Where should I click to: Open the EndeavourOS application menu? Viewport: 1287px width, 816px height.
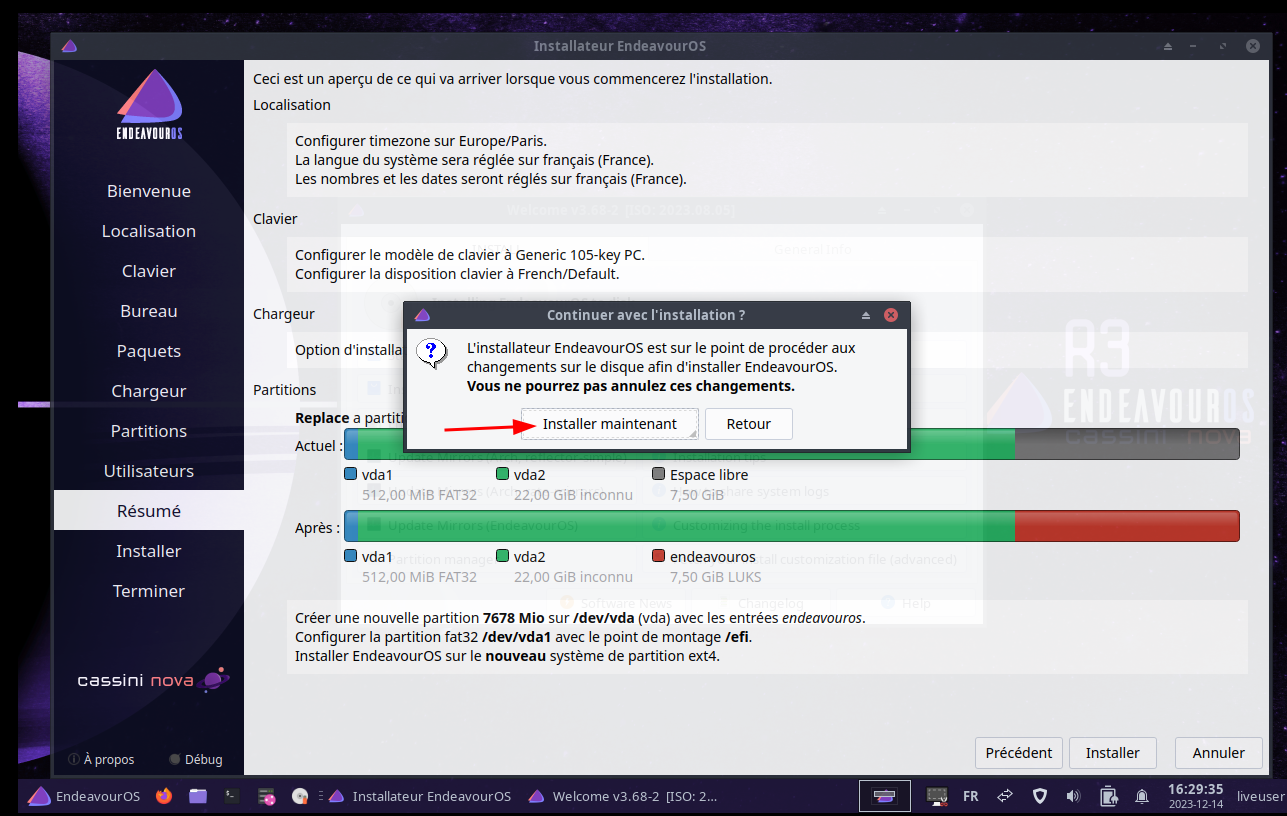[84, 796]
